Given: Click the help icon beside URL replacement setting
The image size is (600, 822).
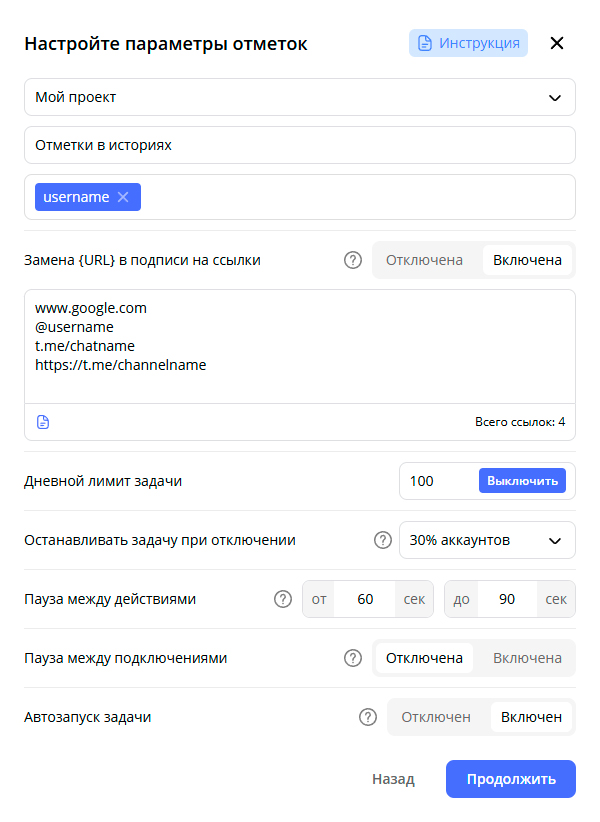Looking at the screenshot, I should coord(352,260).
